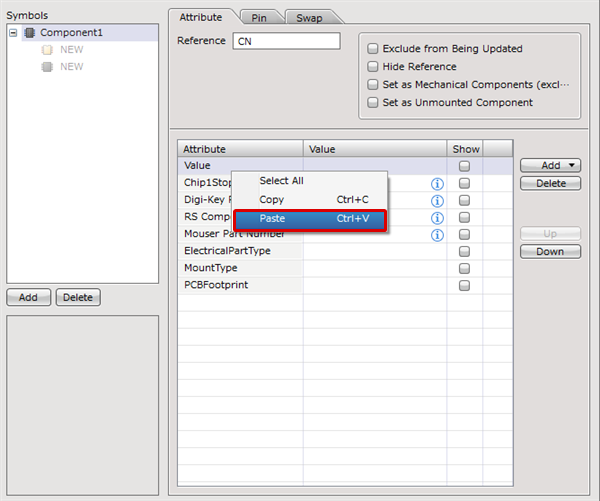Enable Exclude from Being Updated
Viewport: 600px width, 501px height.
(x=373, y=49)
